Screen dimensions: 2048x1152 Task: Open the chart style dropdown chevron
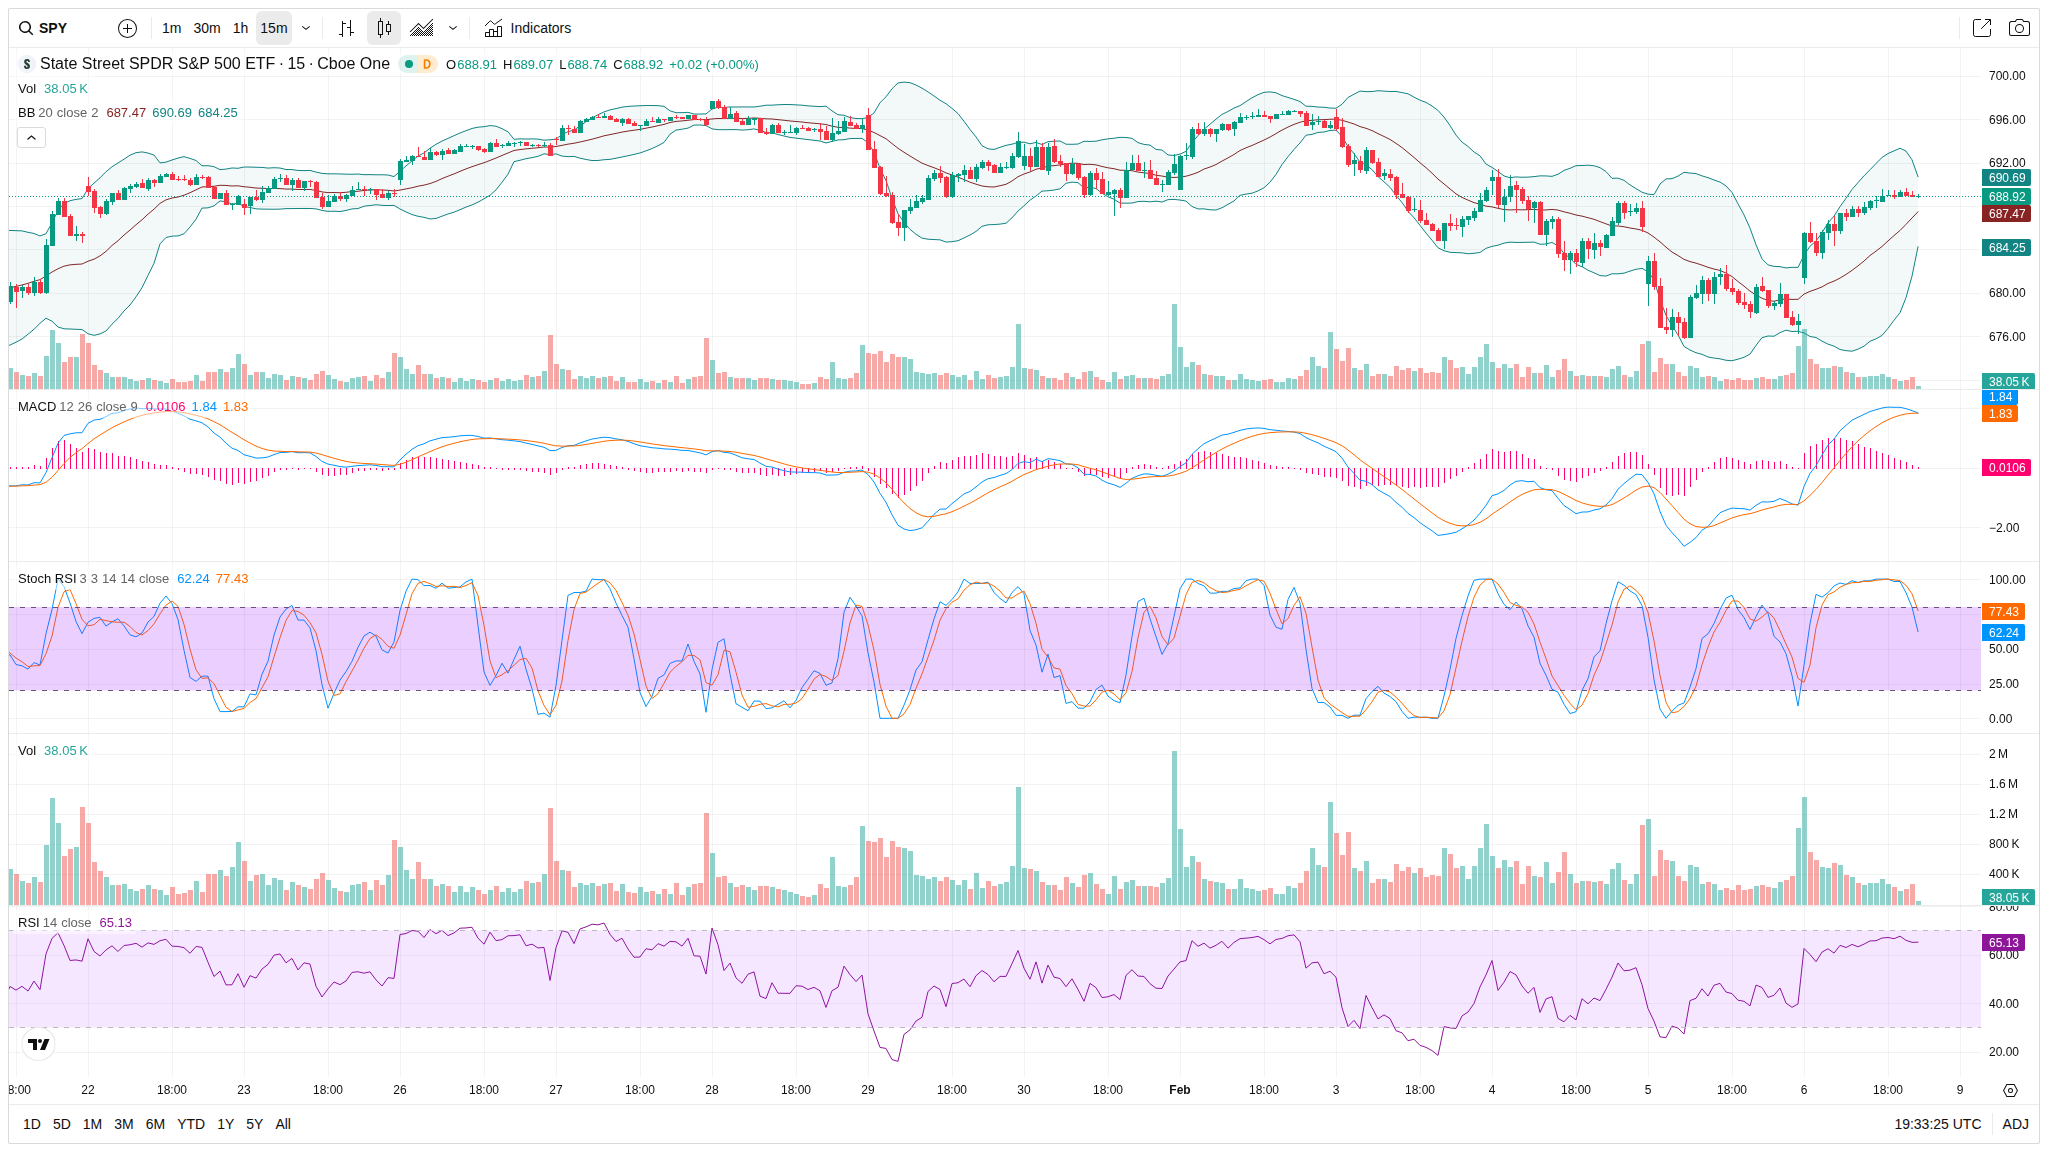pos(453,28)
